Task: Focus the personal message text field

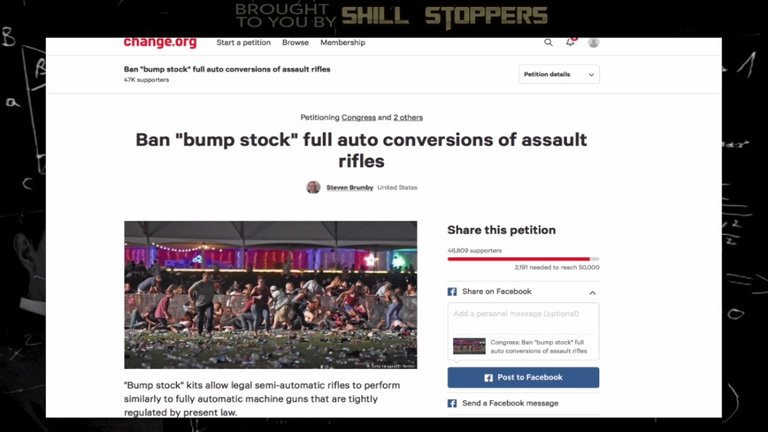Action: pos(523,317)
